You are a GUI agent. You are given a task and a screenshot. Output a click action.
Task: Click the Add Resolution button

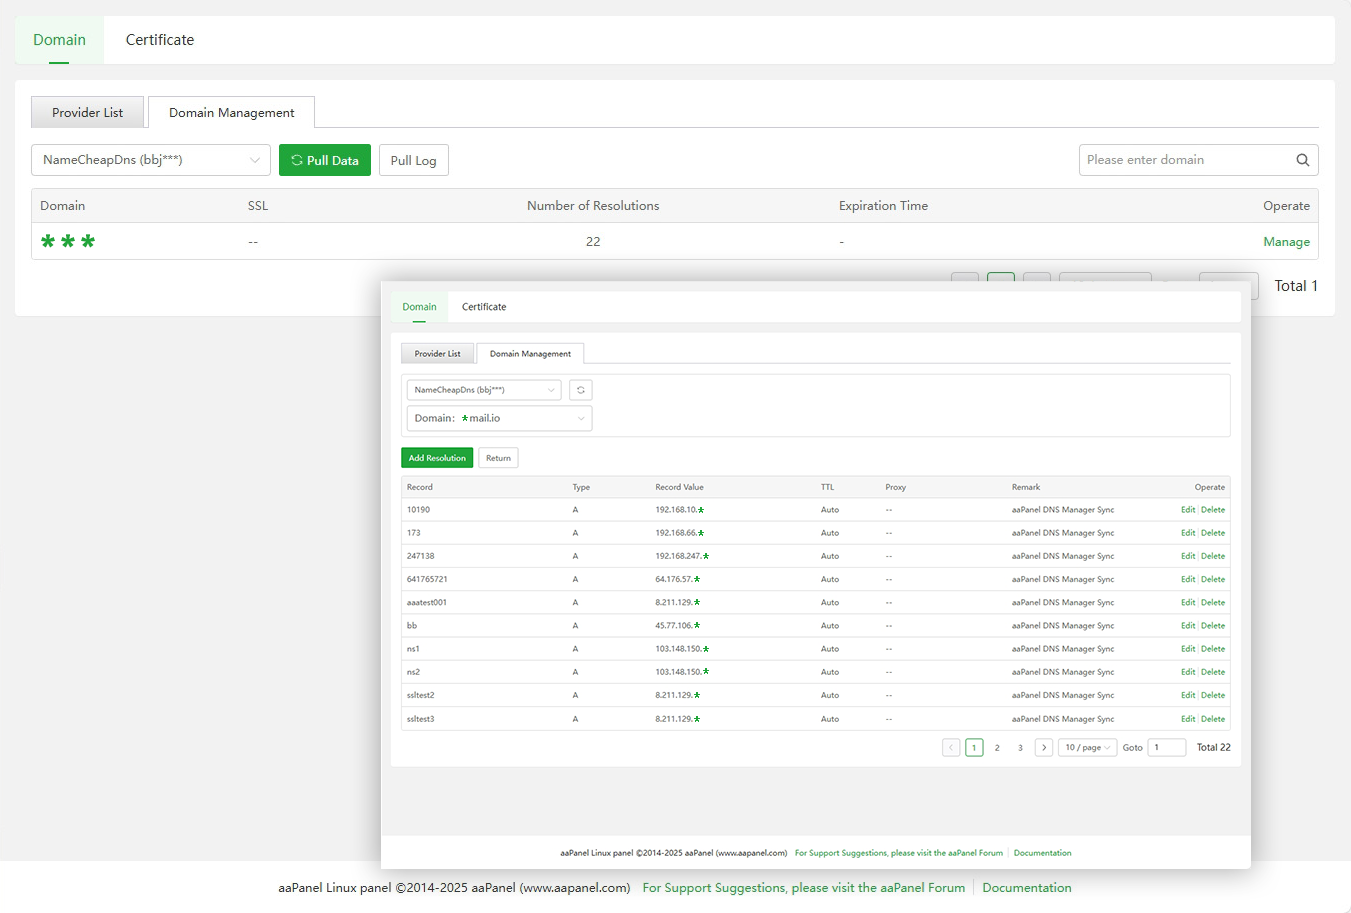(x=437, y=458)
